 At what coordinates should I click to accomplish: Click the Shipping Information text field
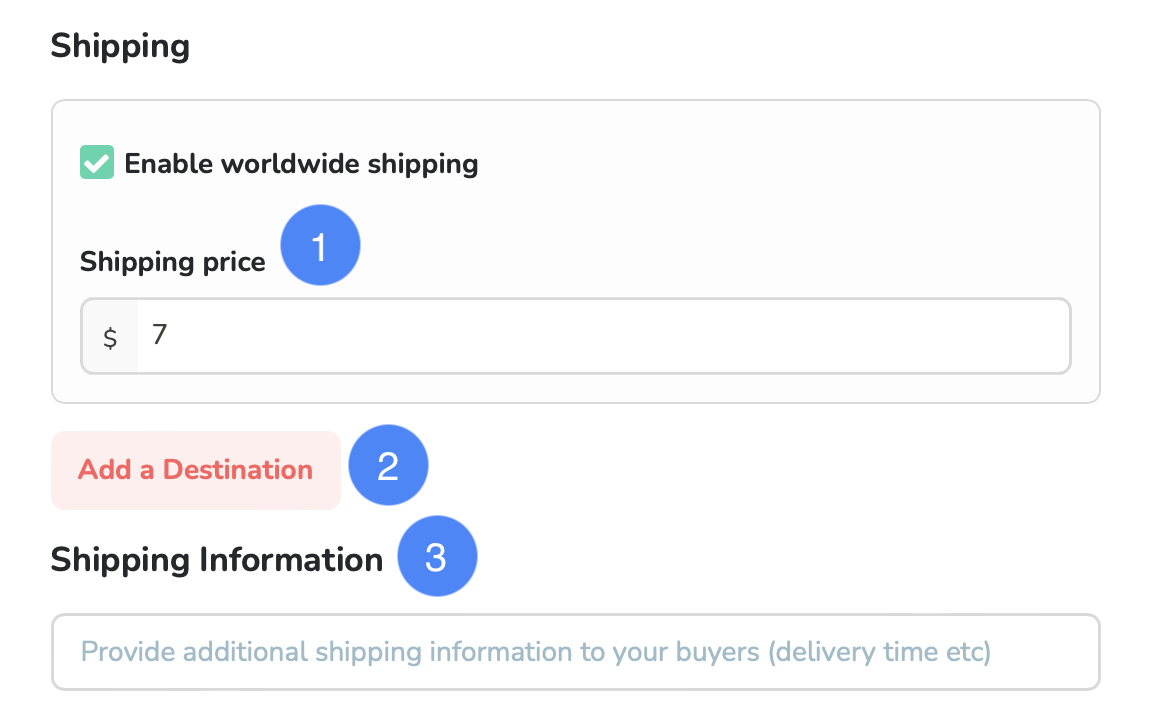pyautogui.click(x=576, y=652)
